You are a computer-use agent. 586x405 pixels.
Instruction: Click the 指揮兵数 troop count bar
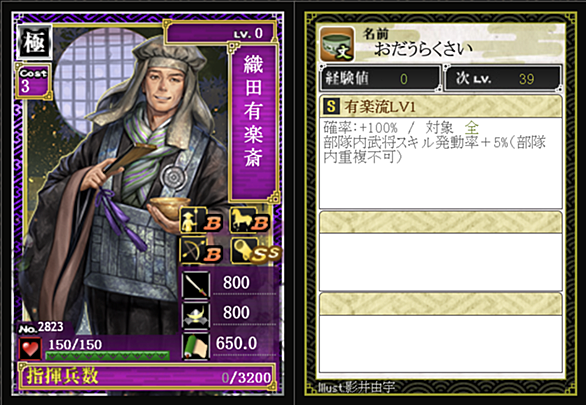(x=147, y=377)
